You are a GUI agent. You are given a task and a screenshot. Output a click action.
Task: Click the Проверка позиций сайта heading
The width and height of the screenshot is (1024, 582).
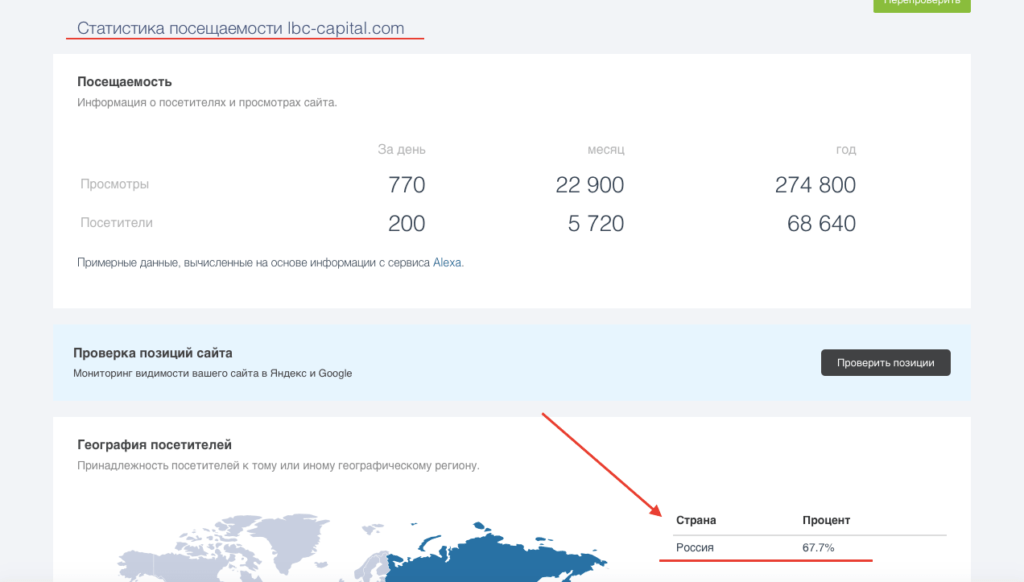click(153, 353)
